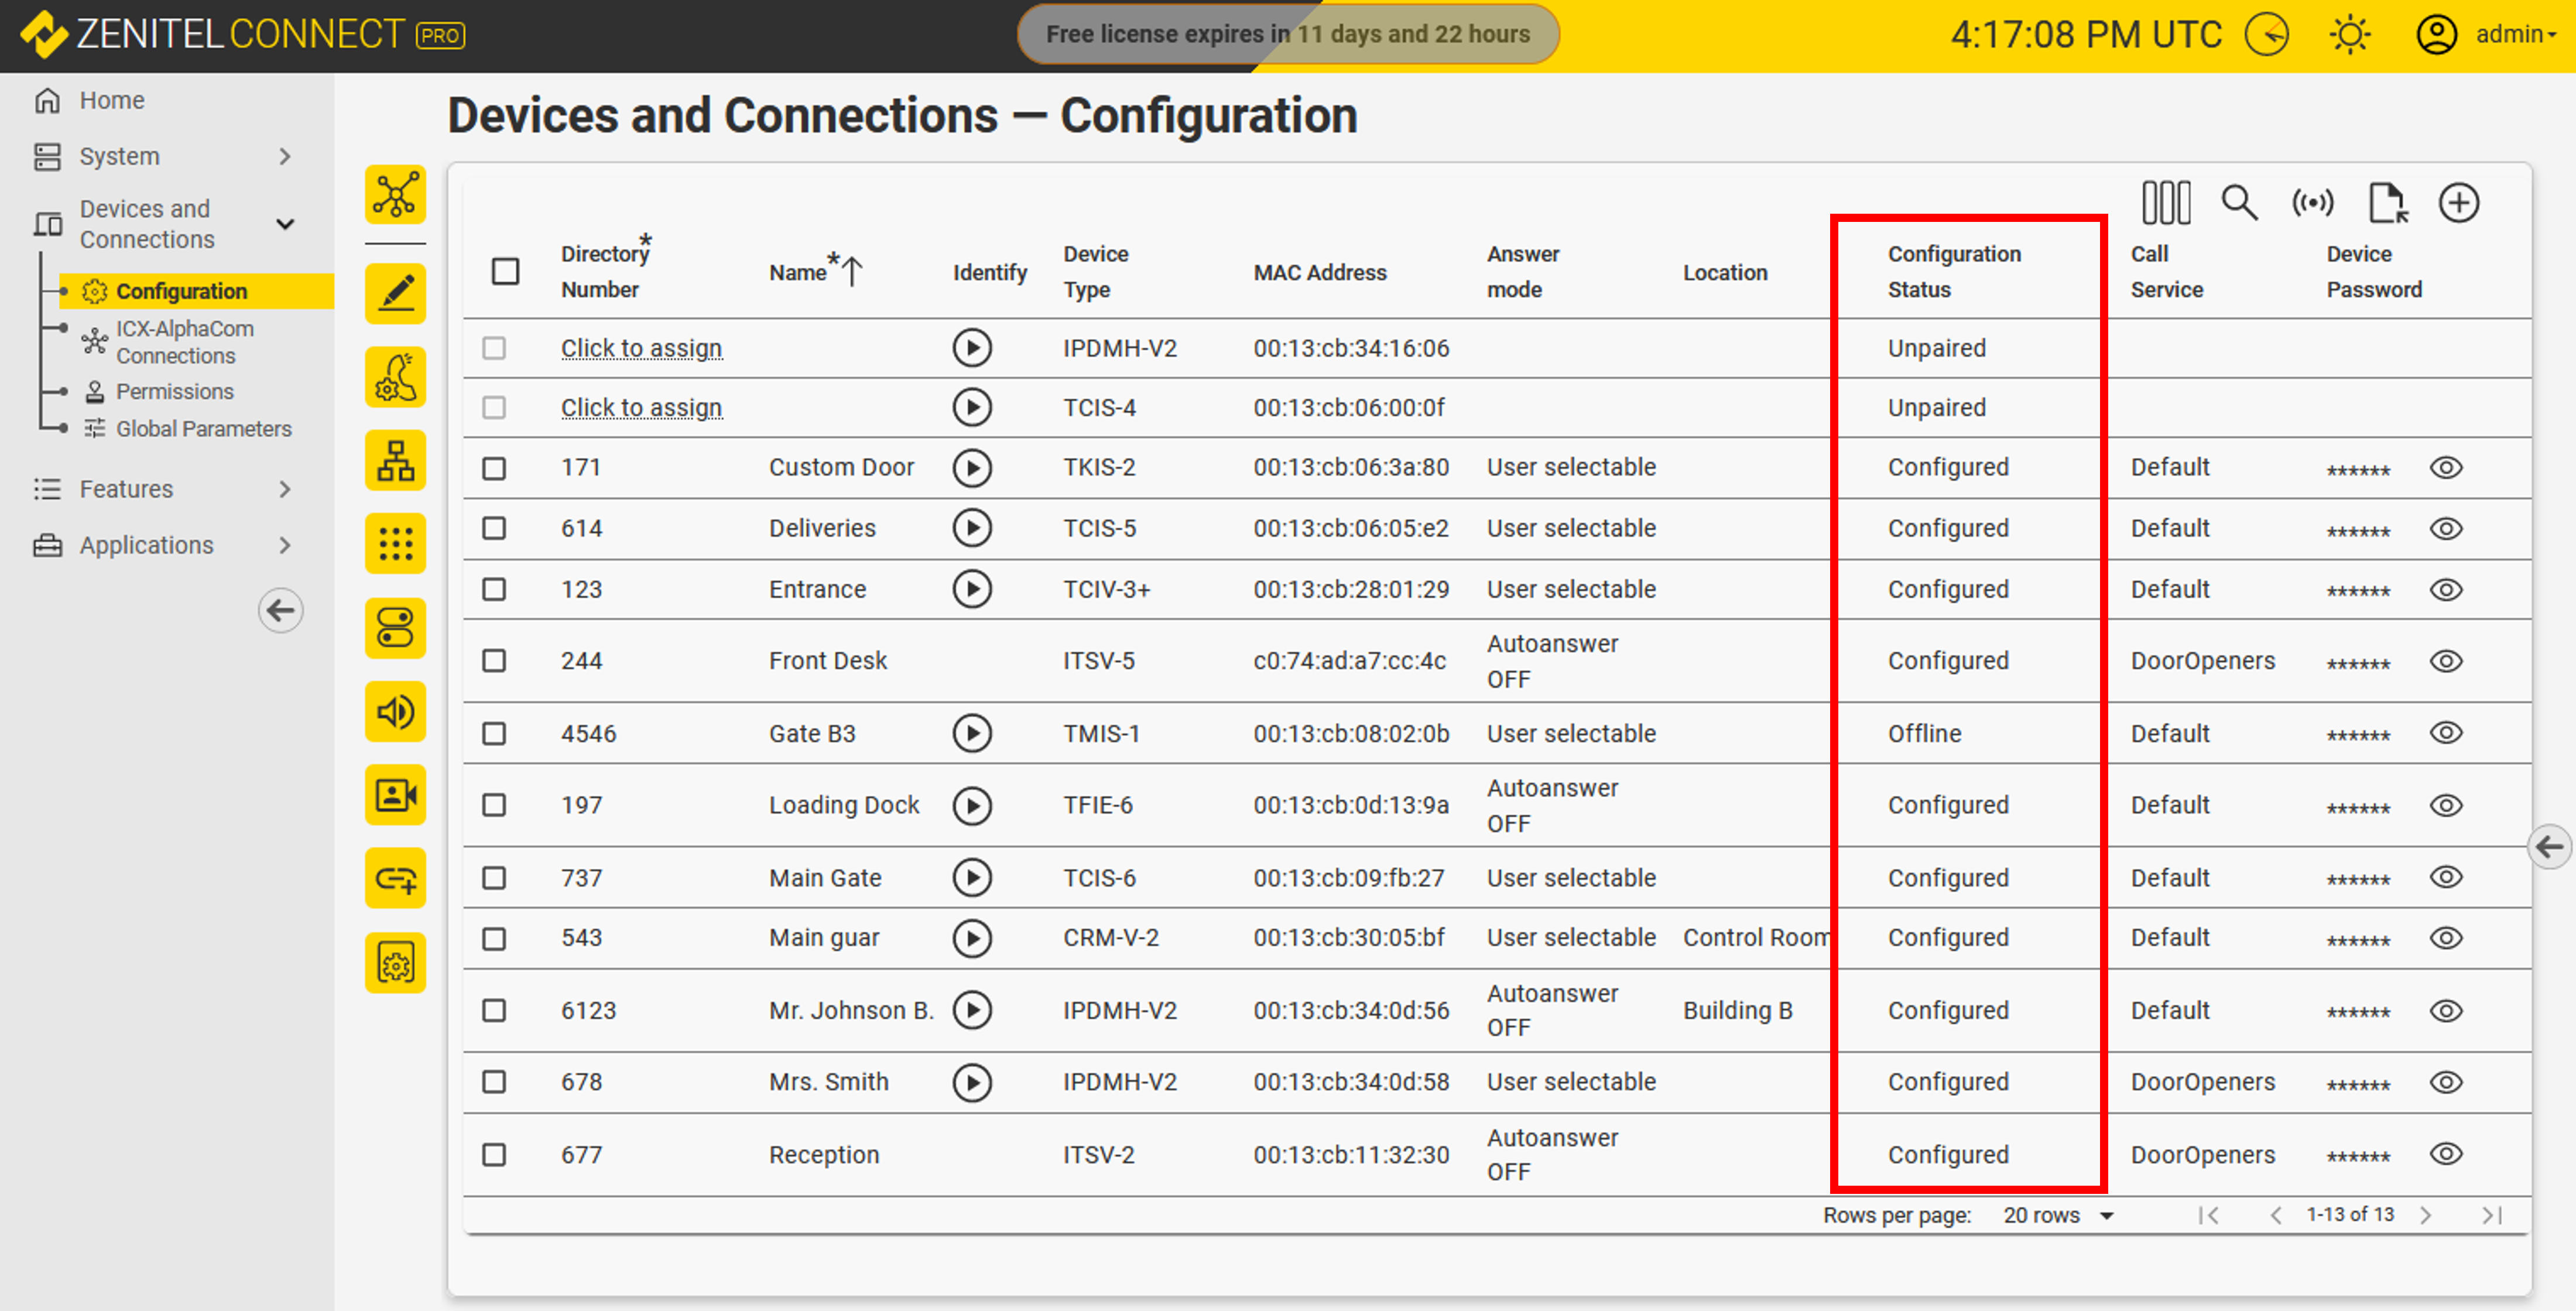Click first 'Click to assign' link for IPDMH-V2
This screenshot has width=2576, height=1311.
coord(641,348)
